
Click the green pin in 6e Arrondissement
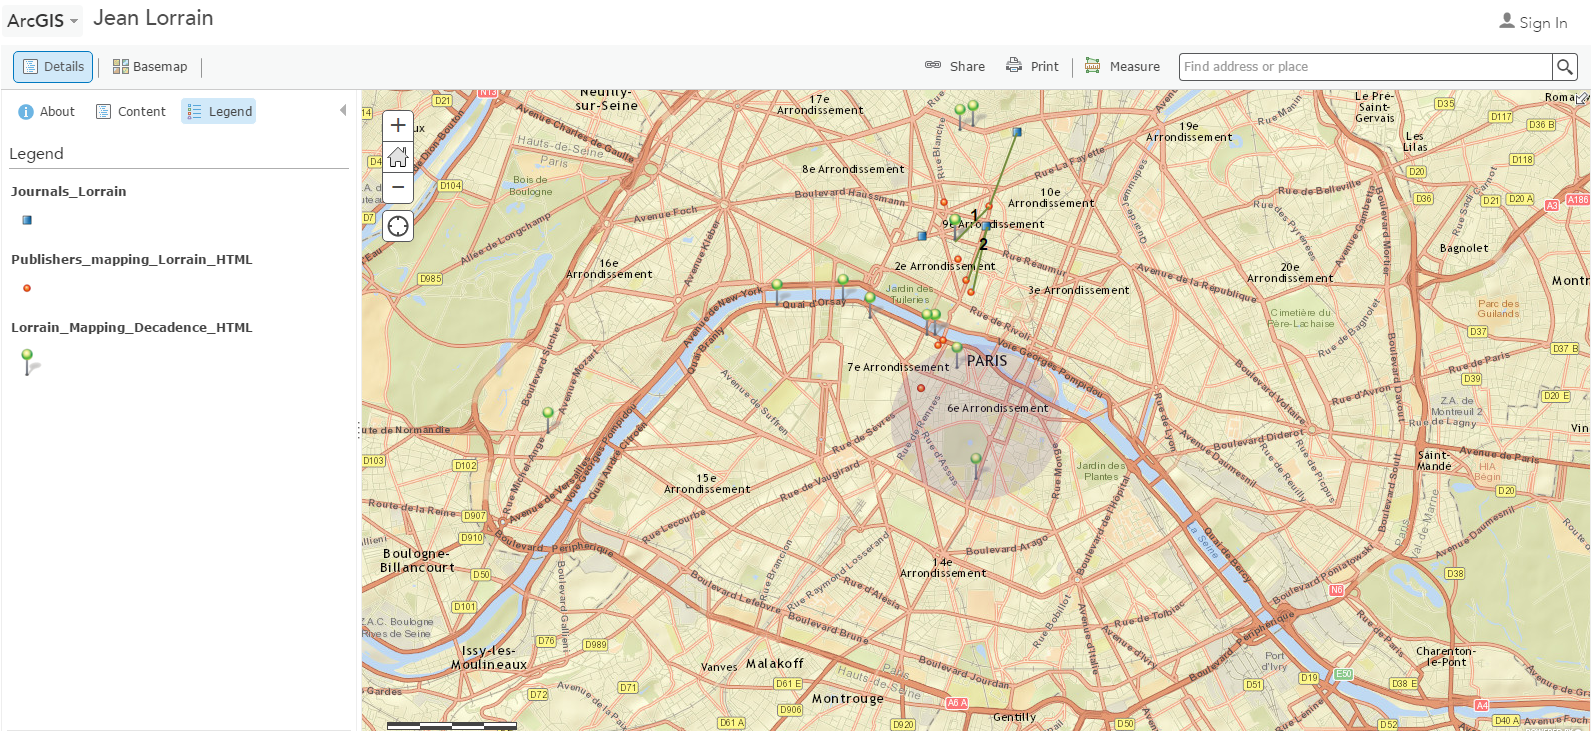(x=976, y=461)
